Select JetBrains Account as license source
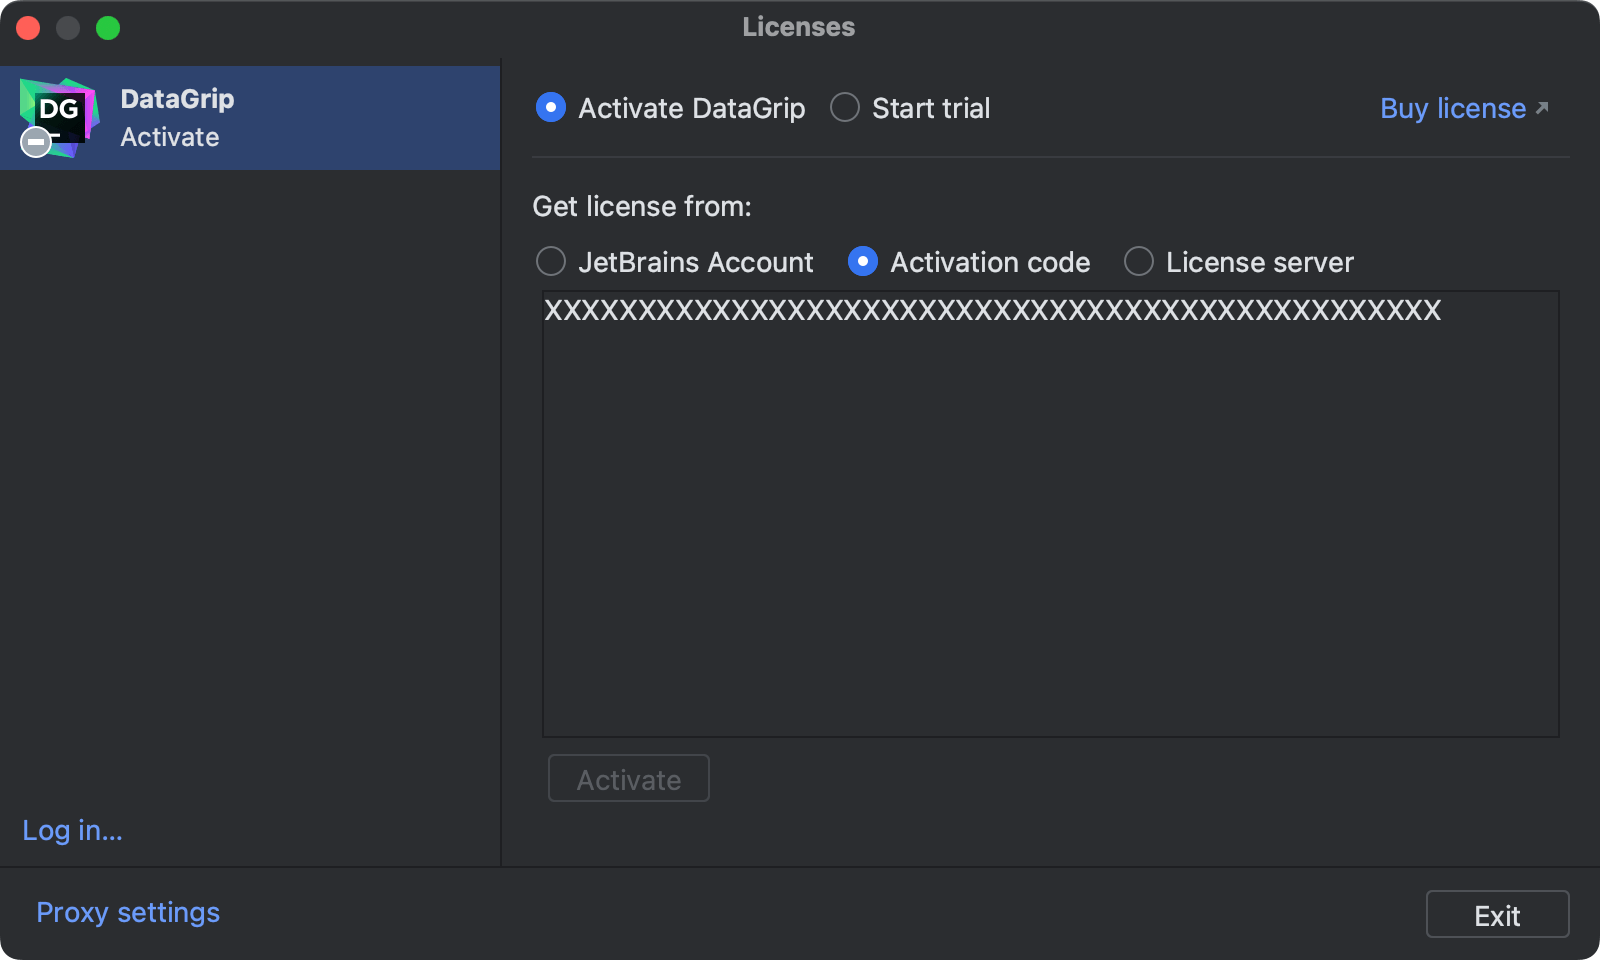This screenshot has width=1600, height=960. 551,262
